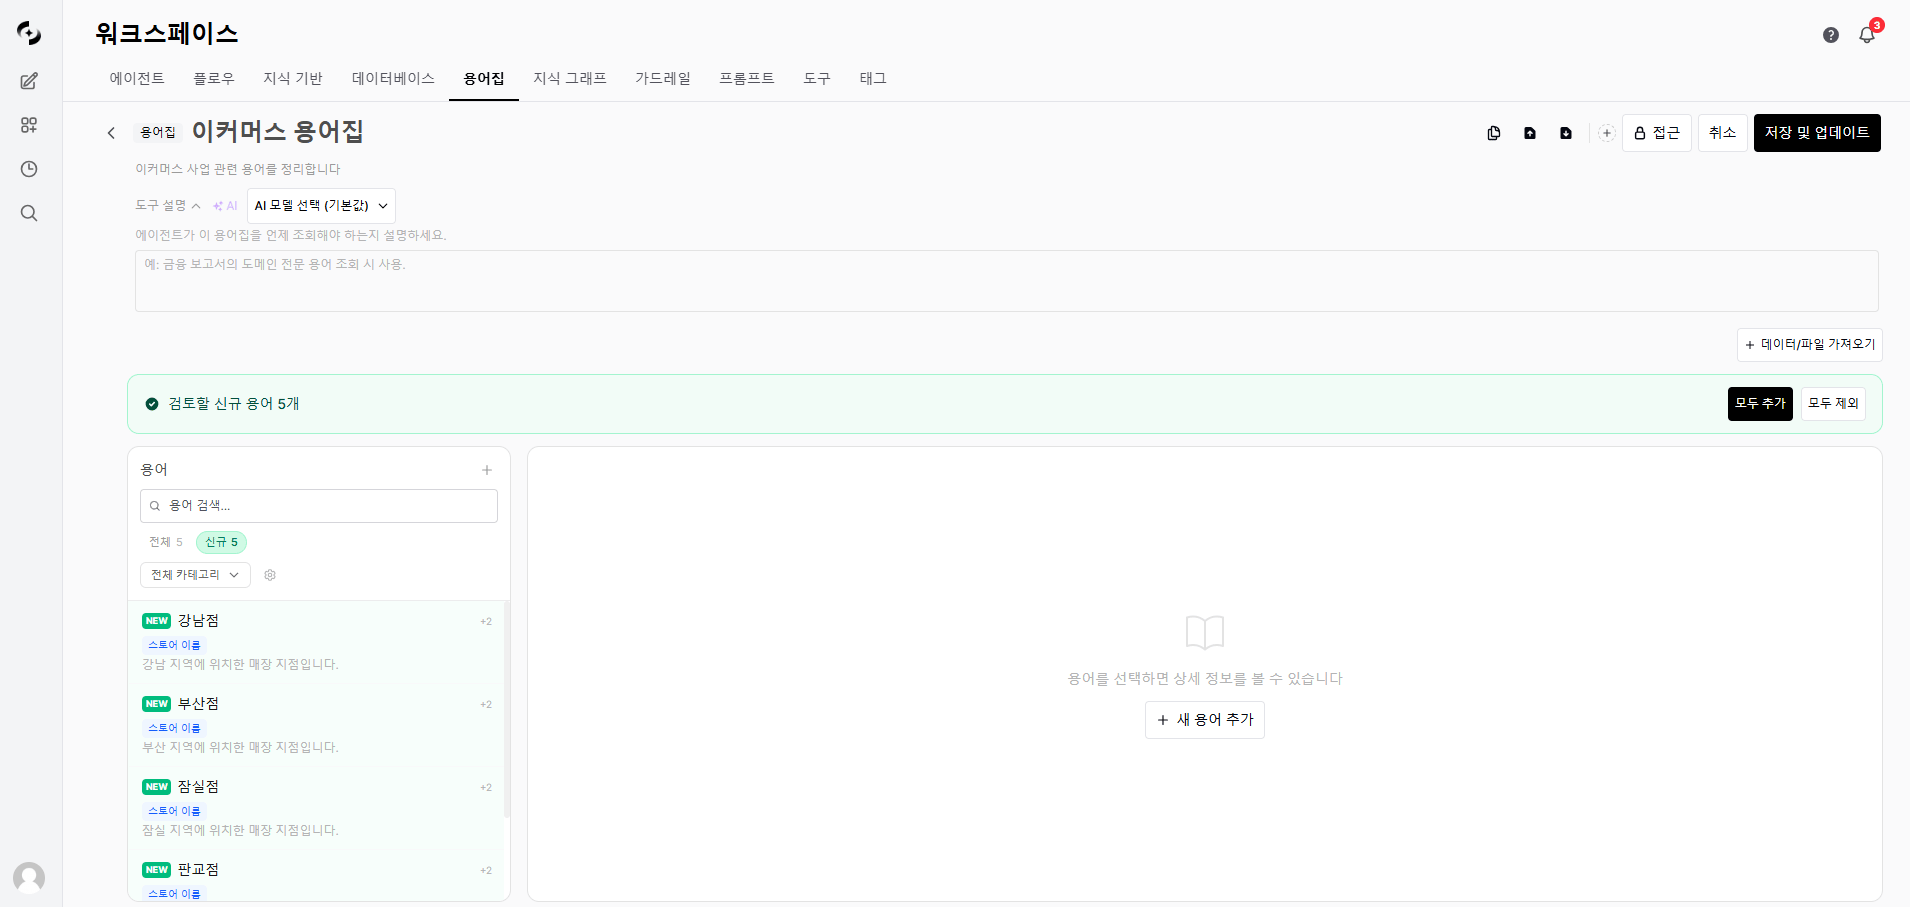Click the 스토어 이름 tag under 강남점
The image size is (1910, 907).
[174, 645]
